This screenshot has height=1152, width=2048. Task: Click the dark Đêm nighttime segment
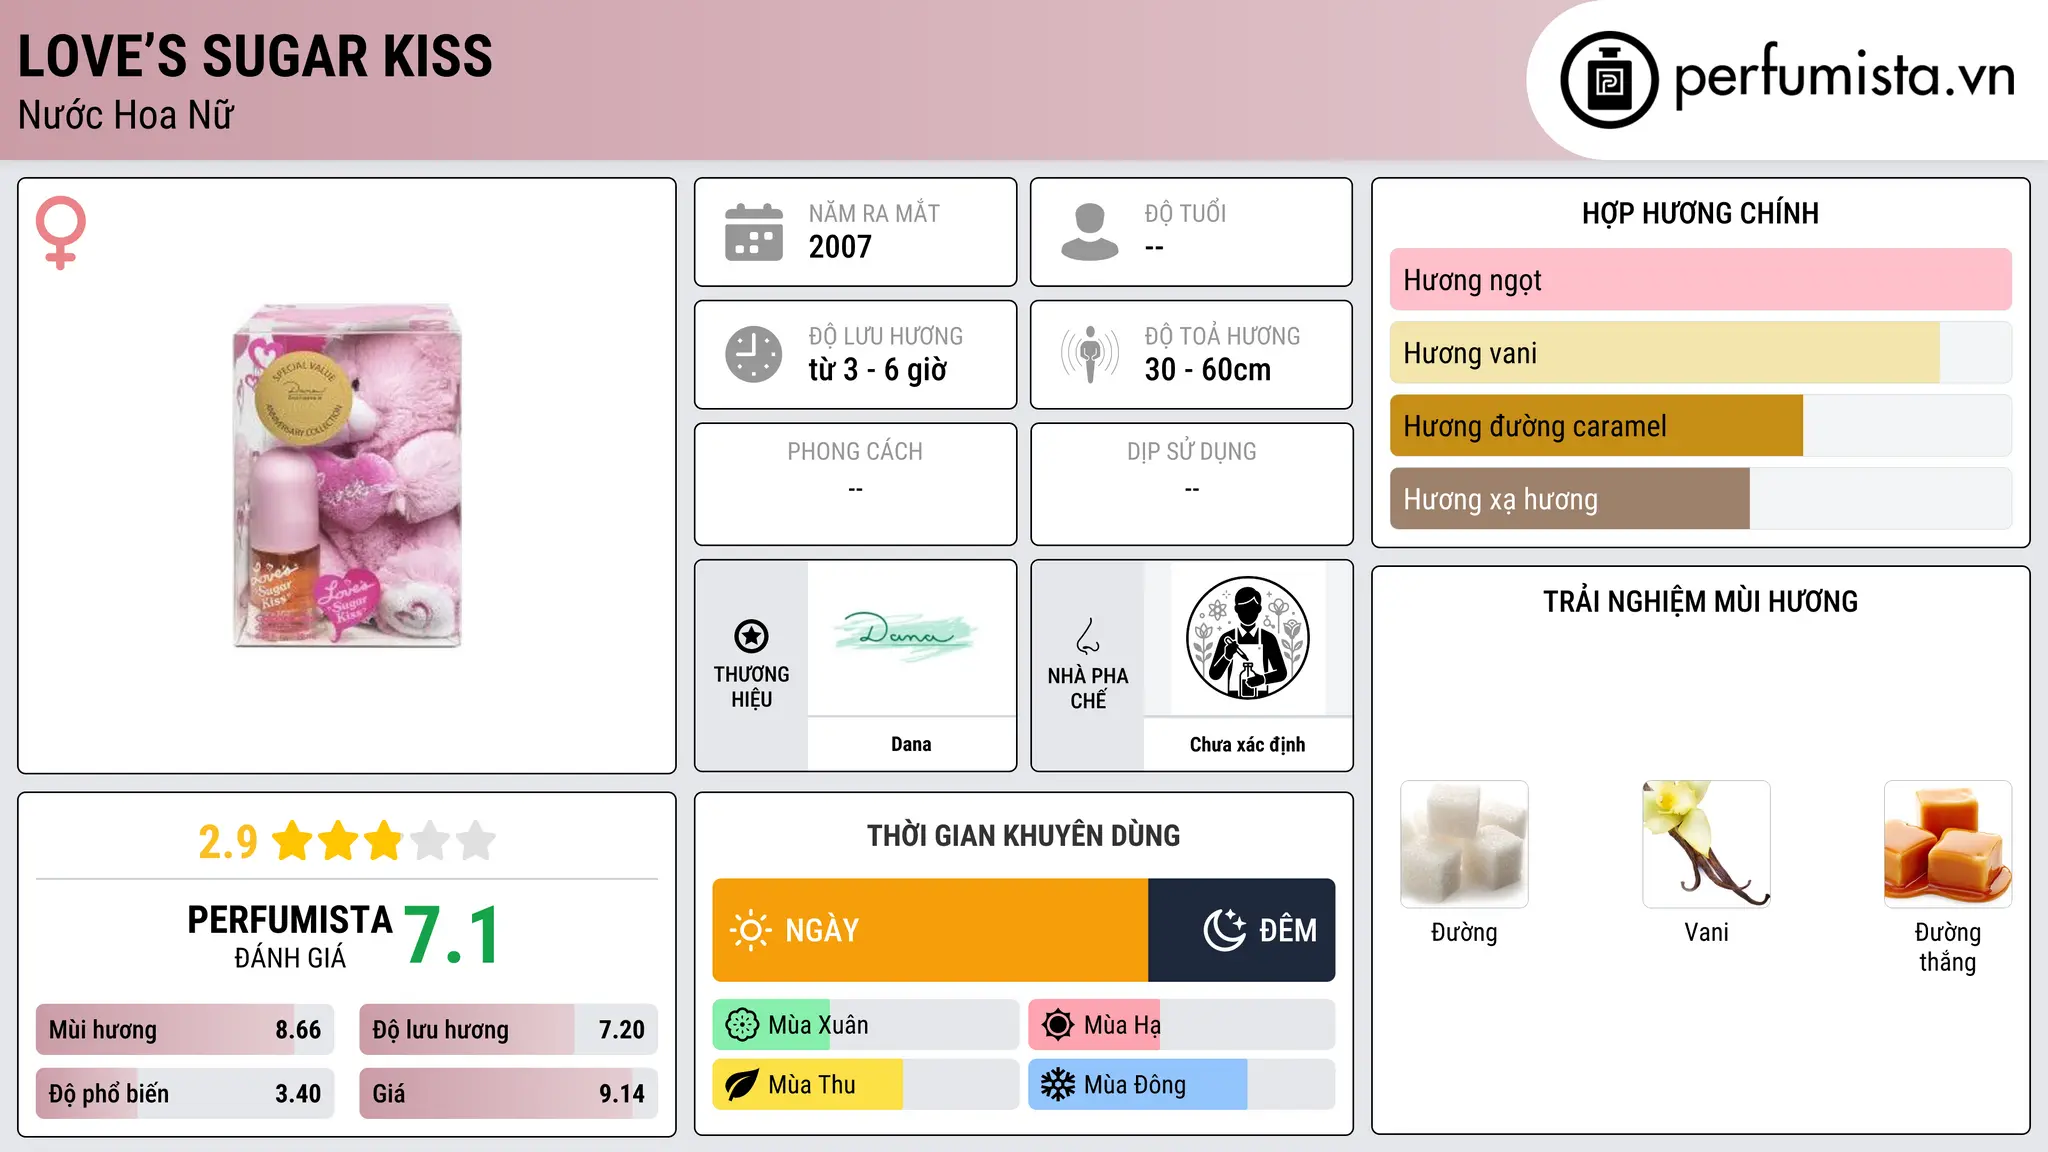coord(1242,930)
